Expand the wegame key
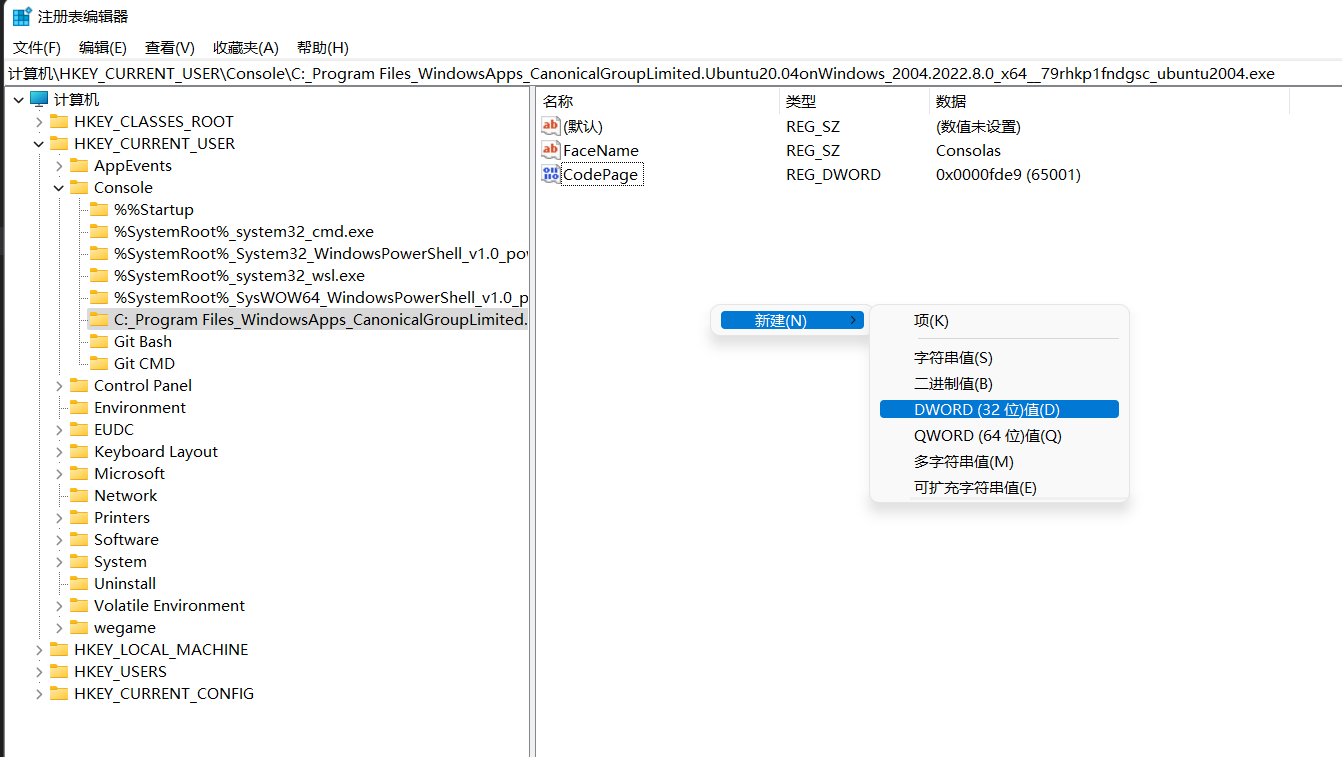The height and width of the screenshot is (757, 1342). pos(59,627)
